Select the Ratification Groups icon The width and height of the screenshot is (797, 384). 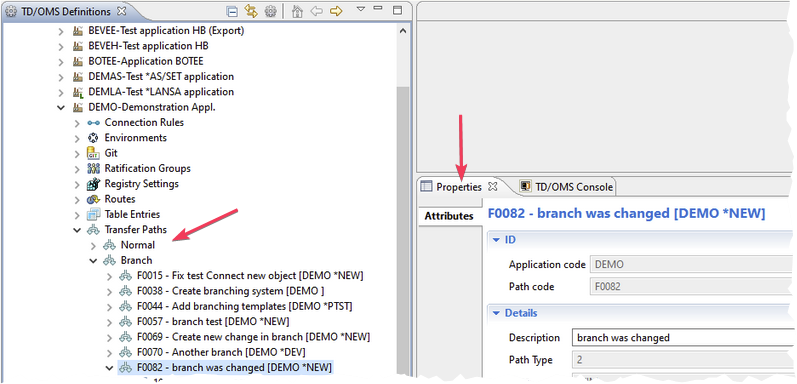tap(93, 168)
